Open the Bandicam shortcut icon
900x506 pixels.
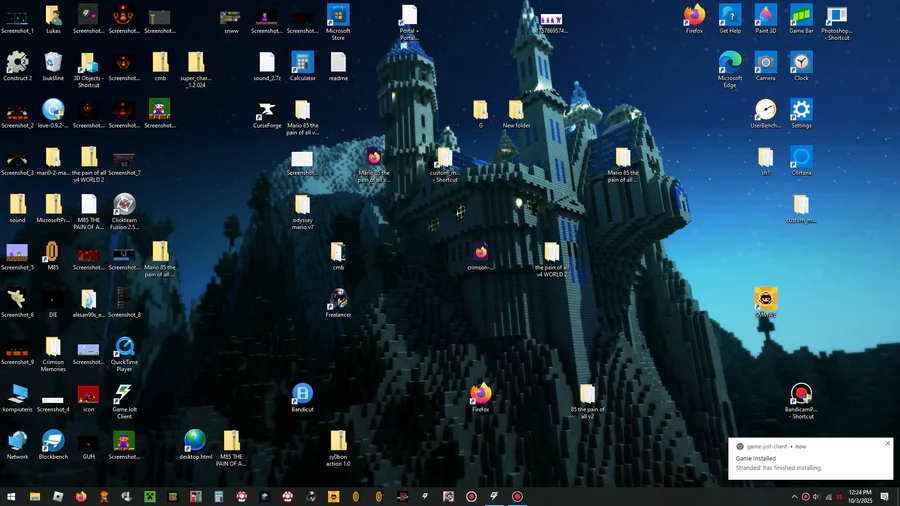(x=801, y=401)
